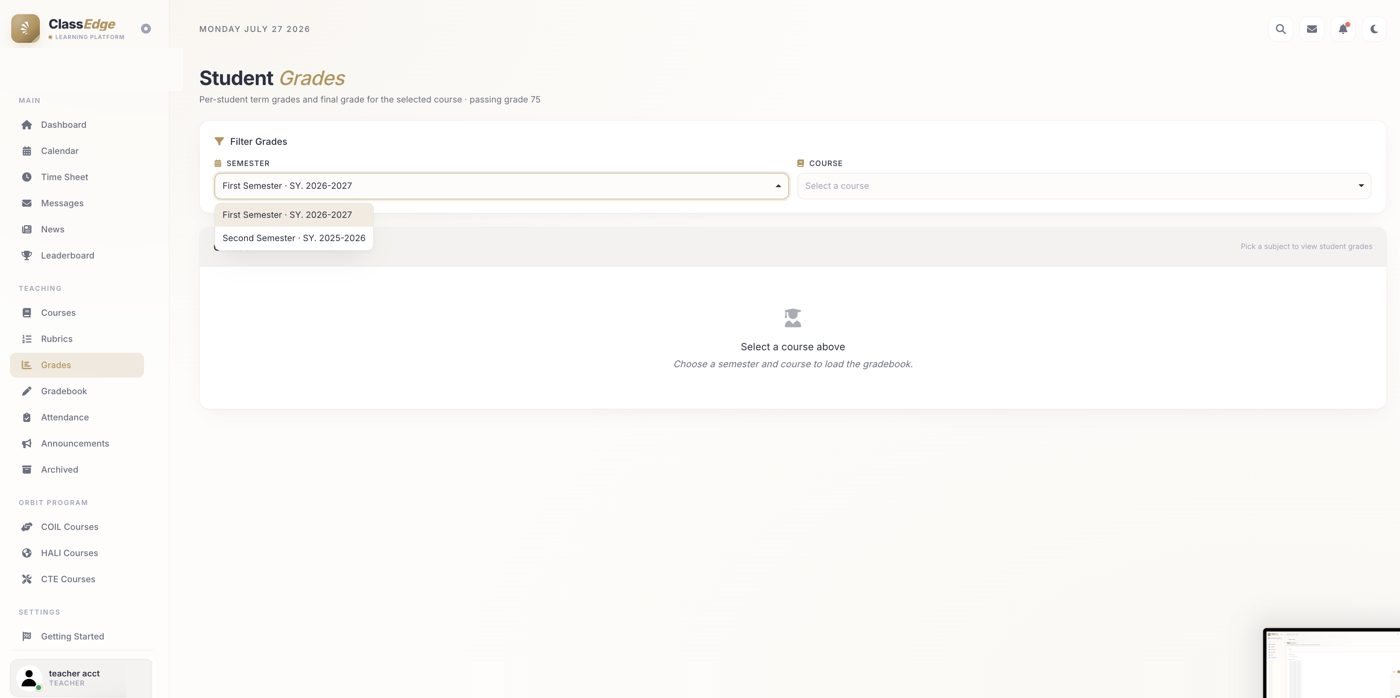Choose First Semester · SY. 2026-2027 option

pos(294,215)
